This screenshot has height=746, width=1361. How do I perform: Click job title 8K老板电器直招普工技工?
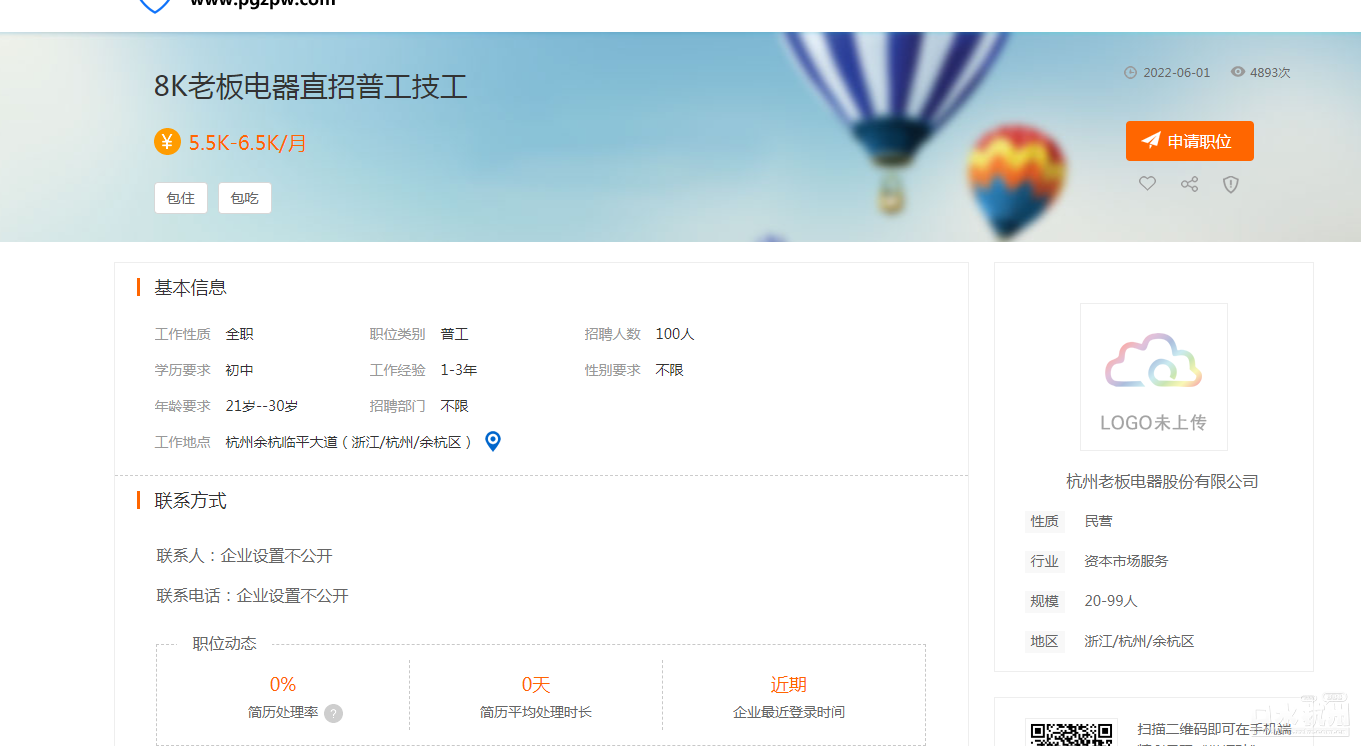tap(311, 87)
